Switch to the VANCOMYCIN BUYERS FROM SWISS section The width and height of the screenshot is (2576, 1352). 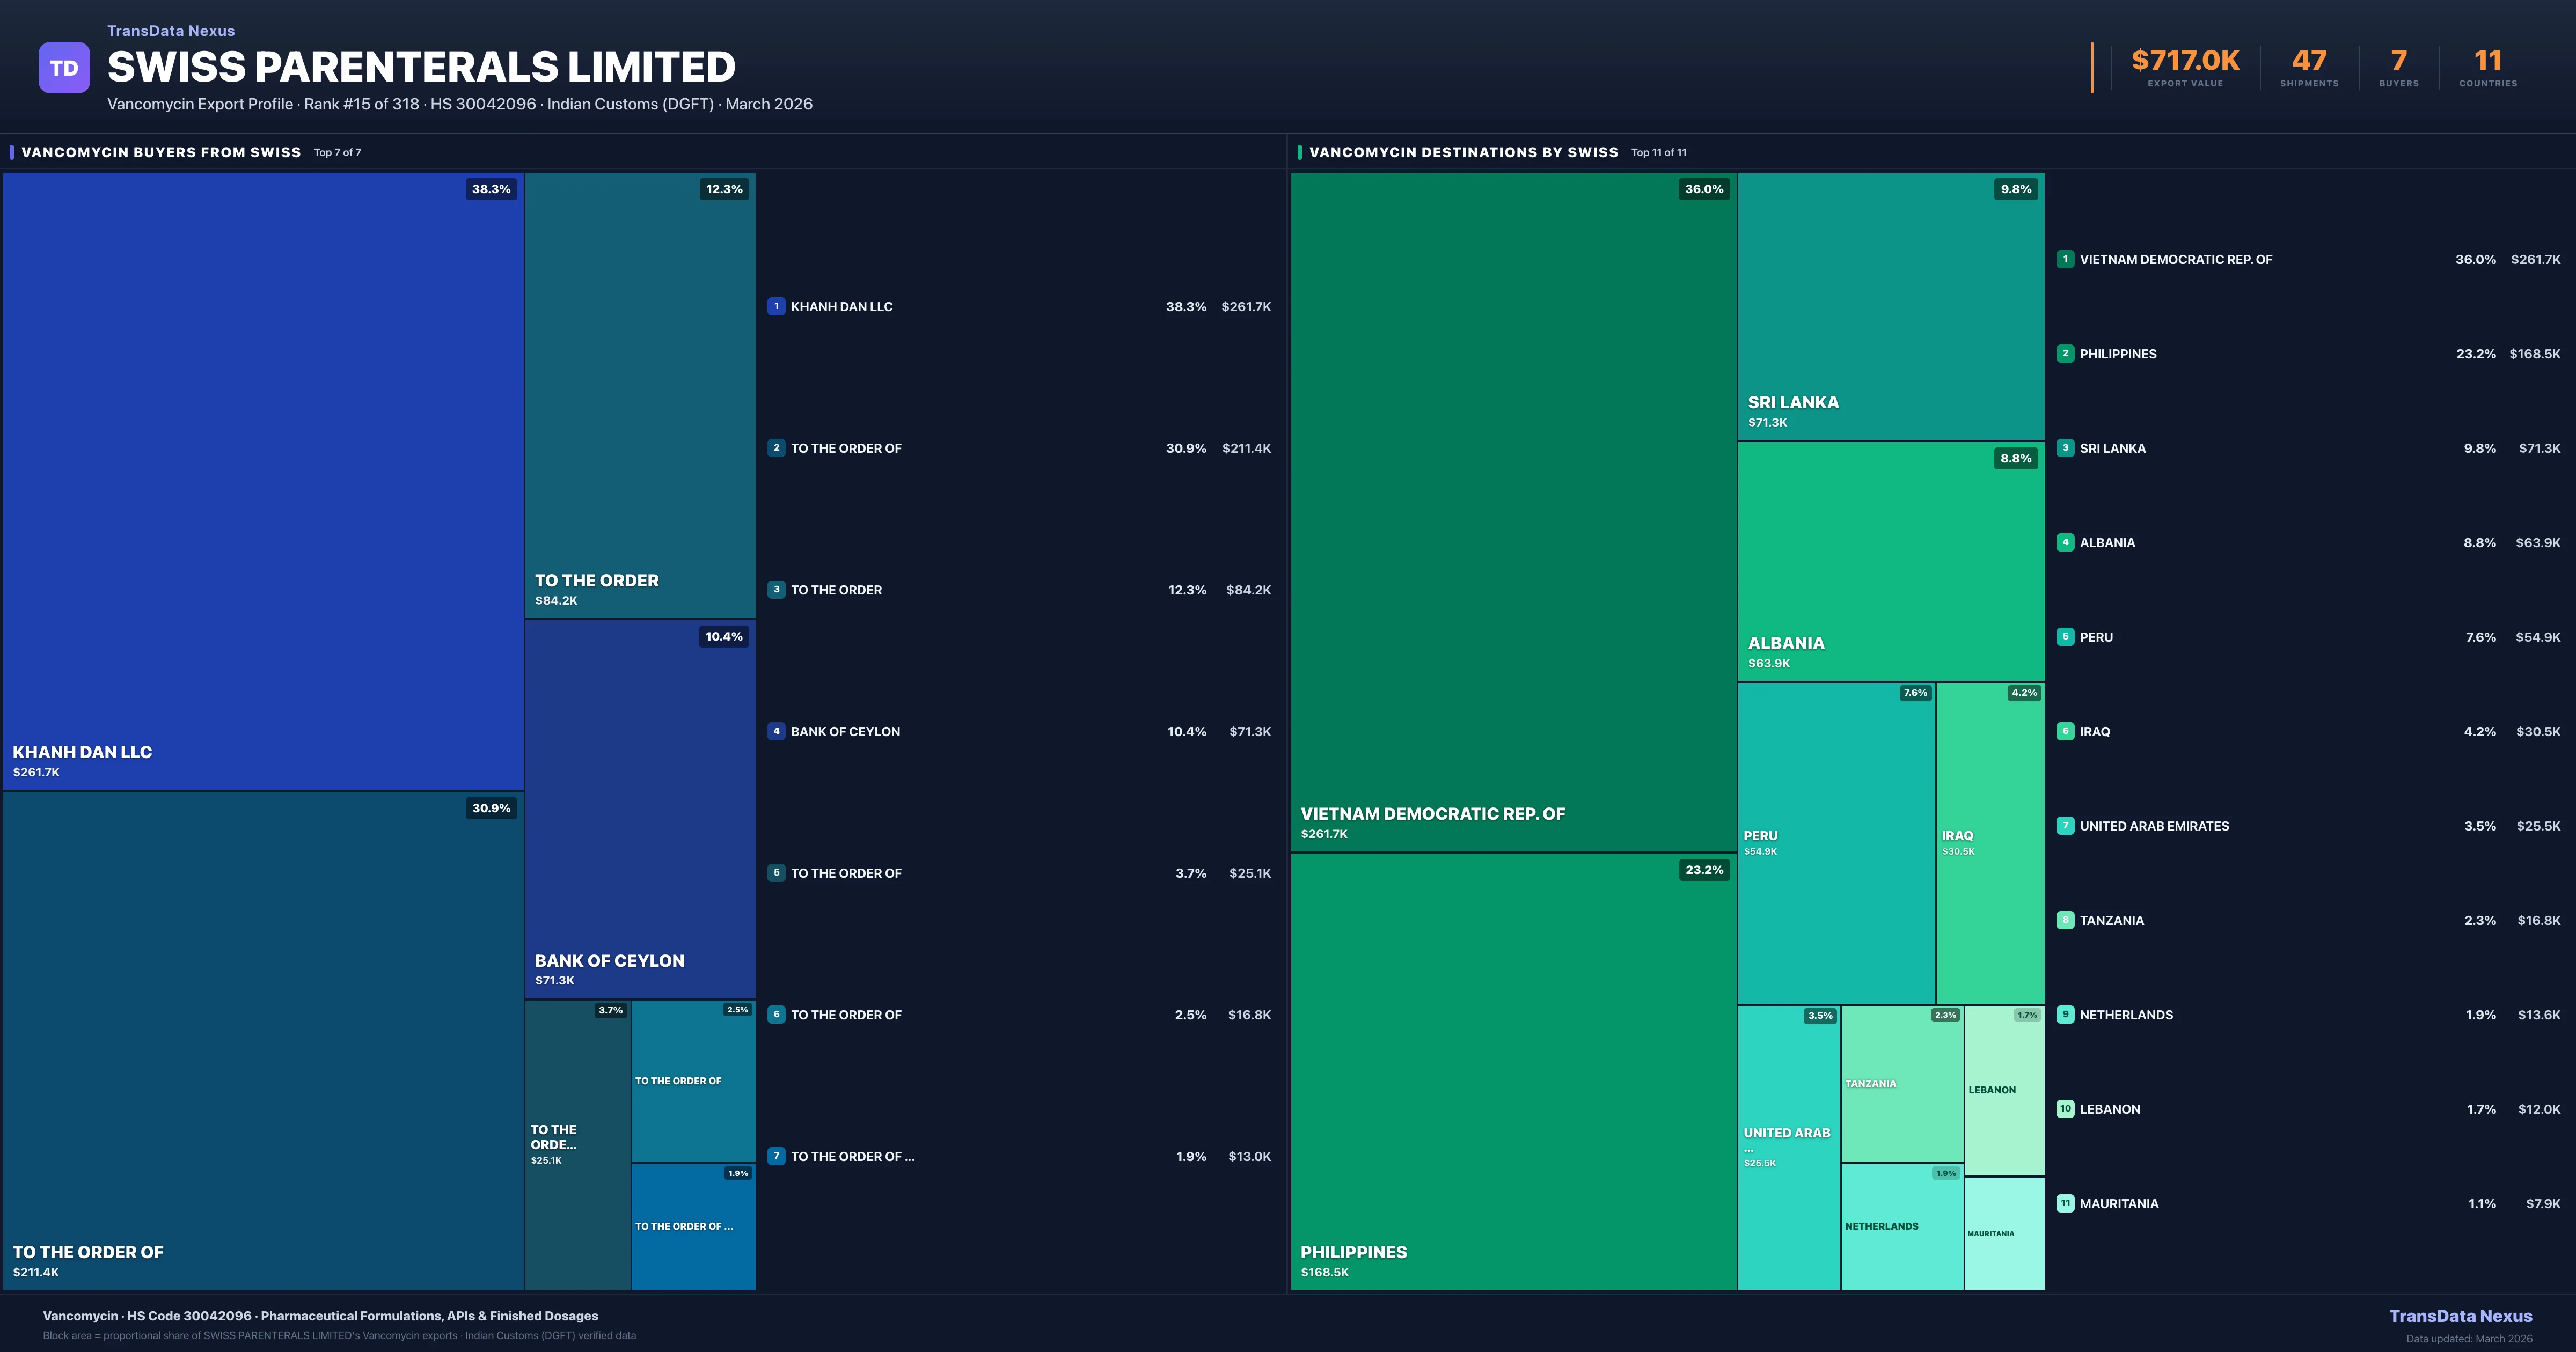point(161,152)
